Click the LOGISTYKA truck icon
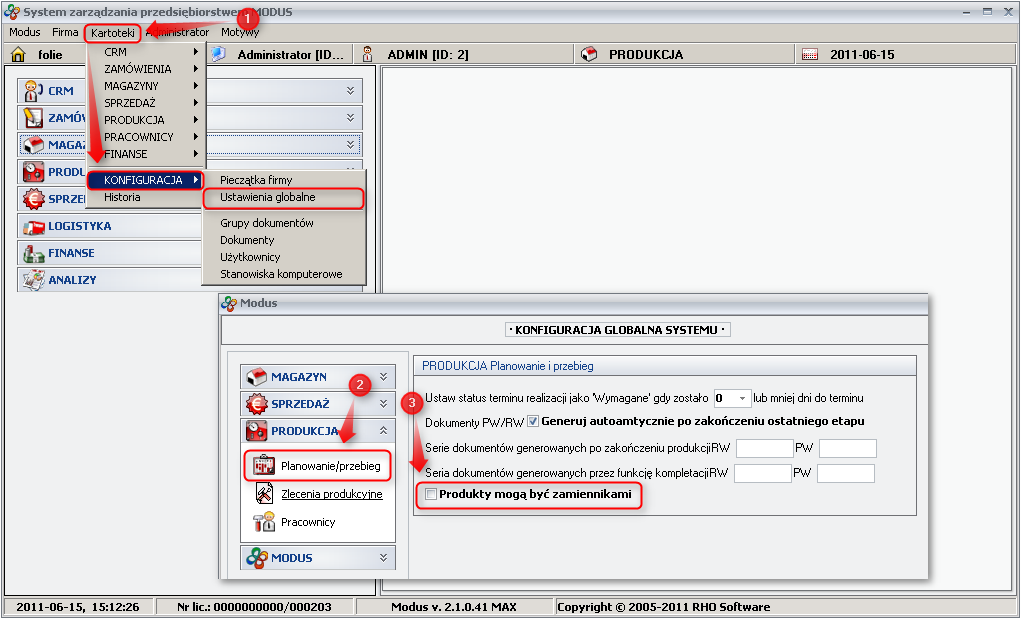 [x=33, y=227]
